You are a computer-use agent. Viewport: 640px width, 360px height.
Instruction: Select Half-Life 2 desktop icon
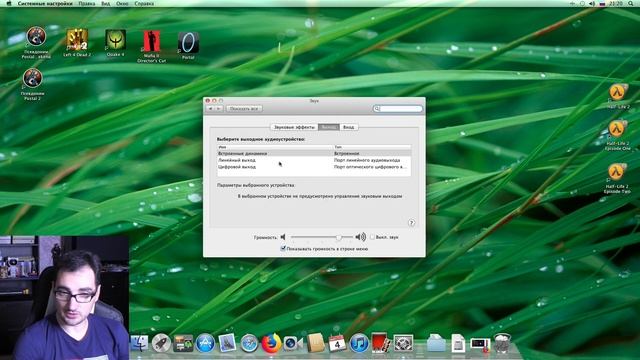[618, 96]
